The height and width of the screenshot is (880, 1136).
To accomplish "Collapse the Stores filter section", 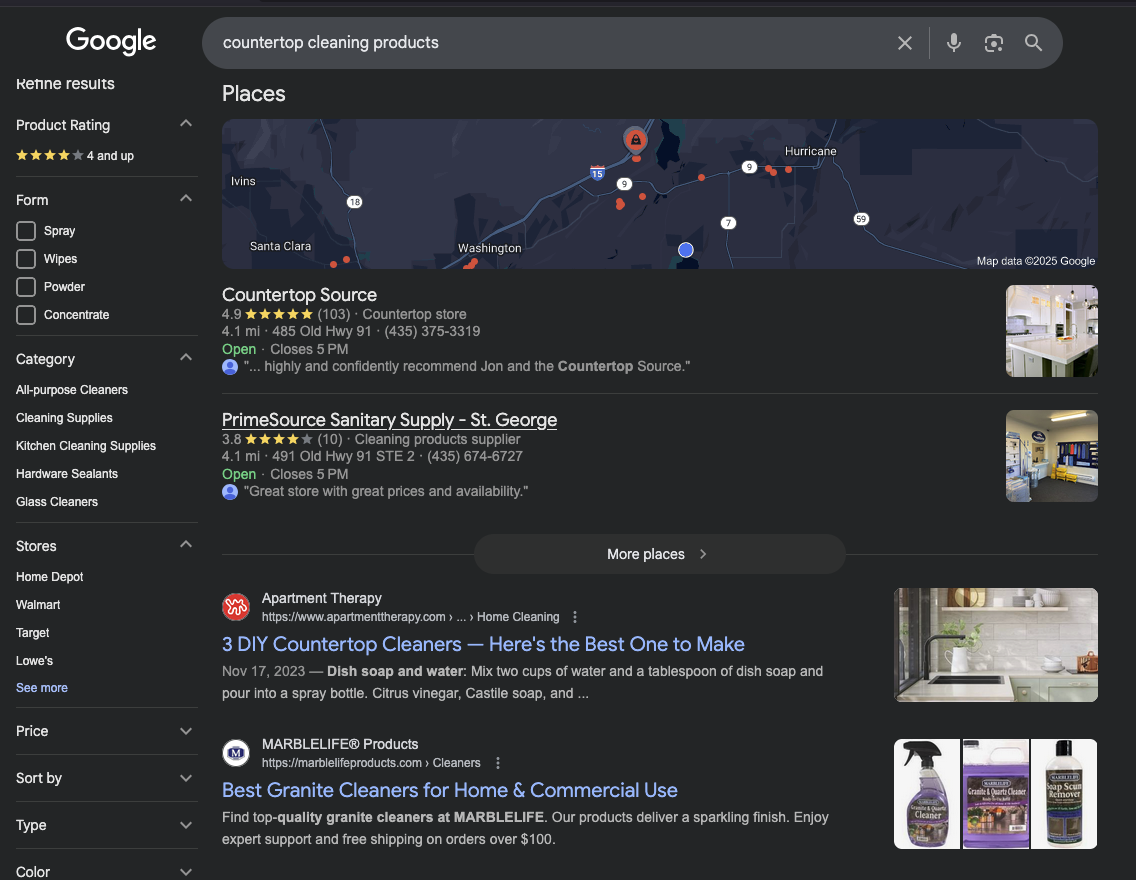I will [185, 545].
